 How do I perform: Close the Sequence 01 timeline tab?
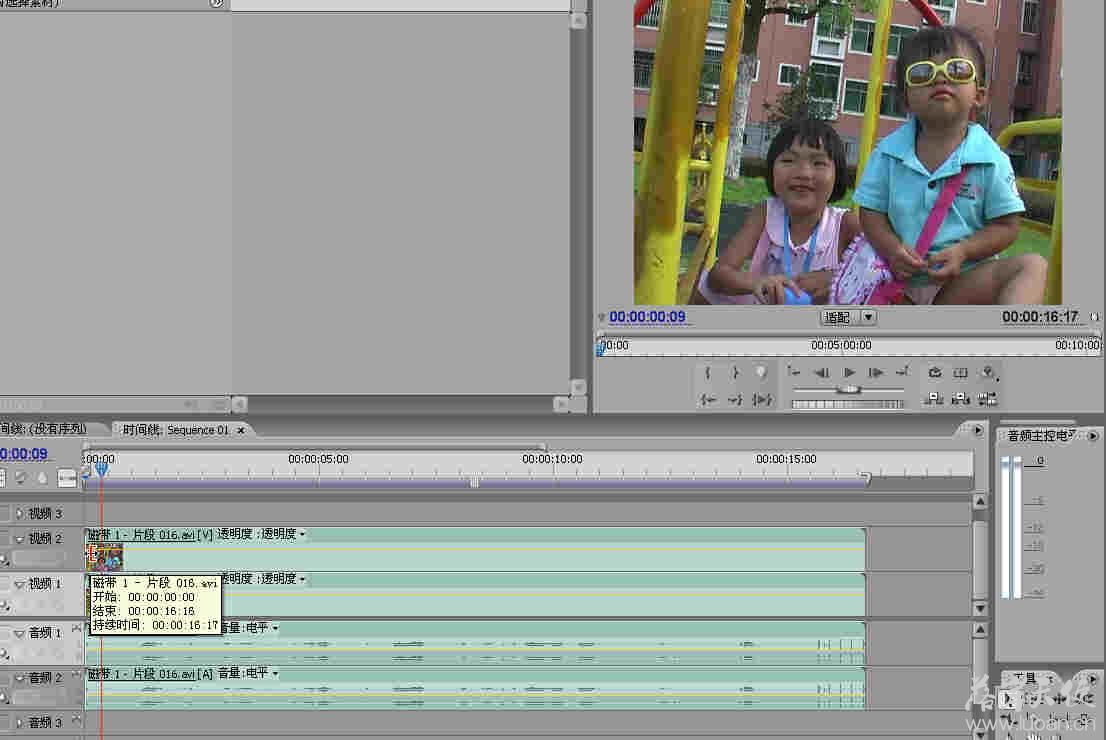(241, 430)
